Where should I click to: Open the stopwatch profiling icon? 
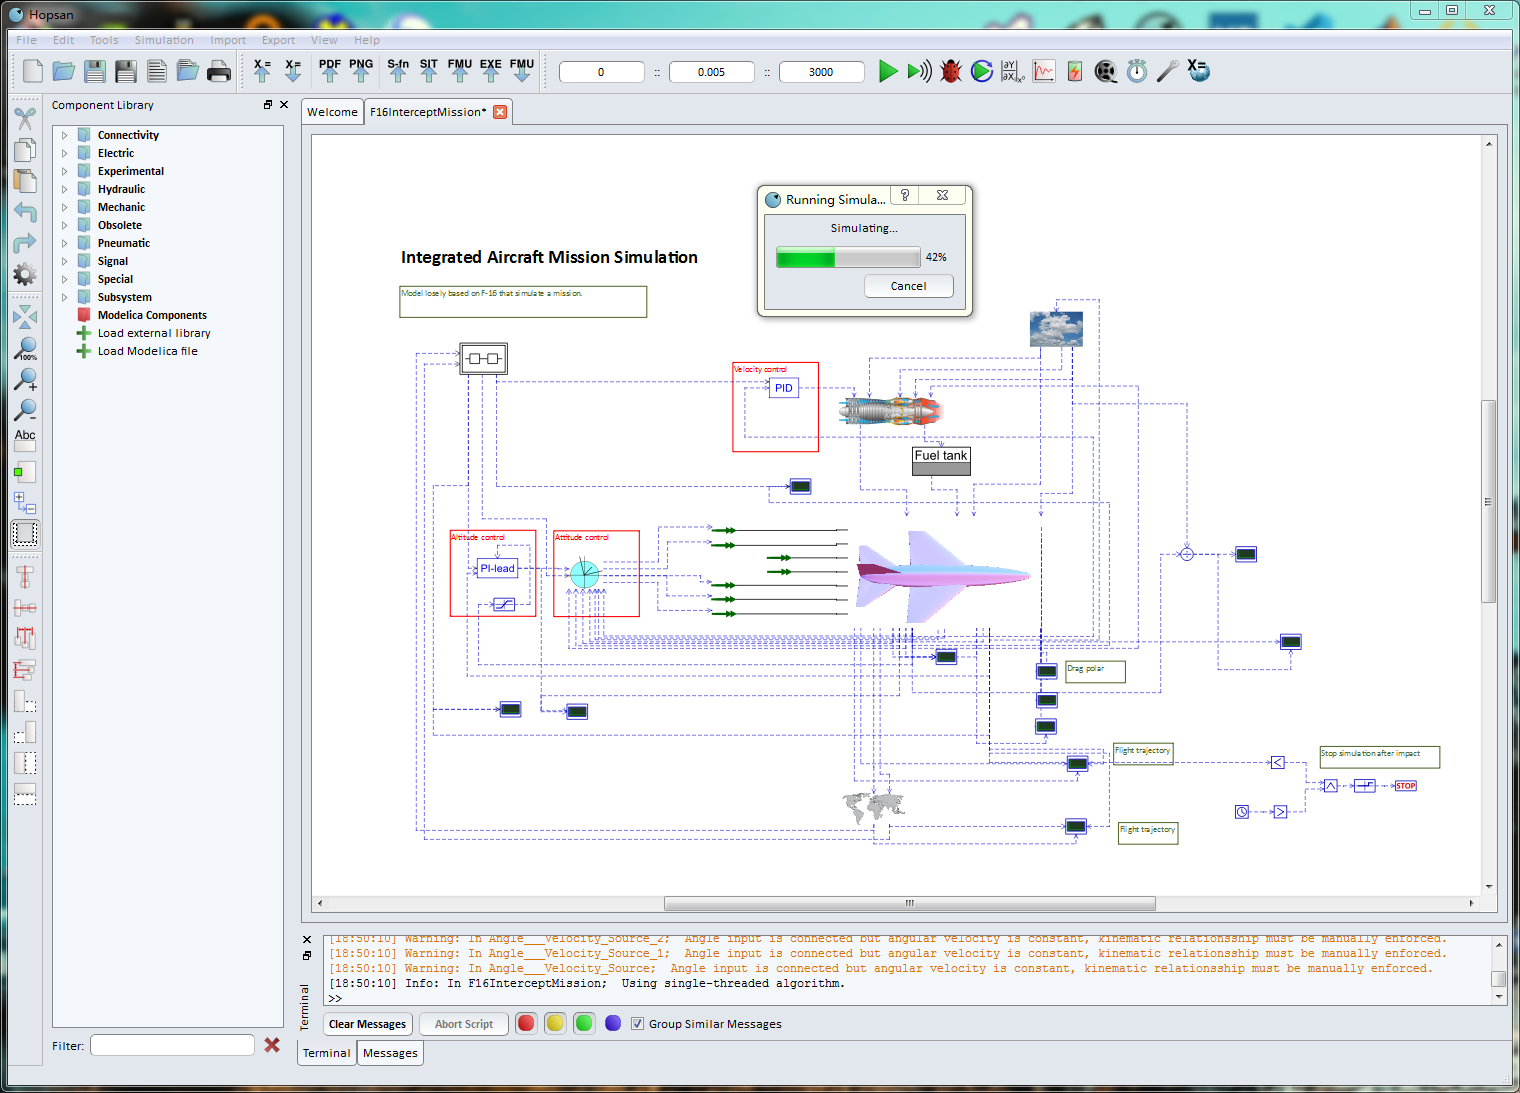tap(1137, 71)
